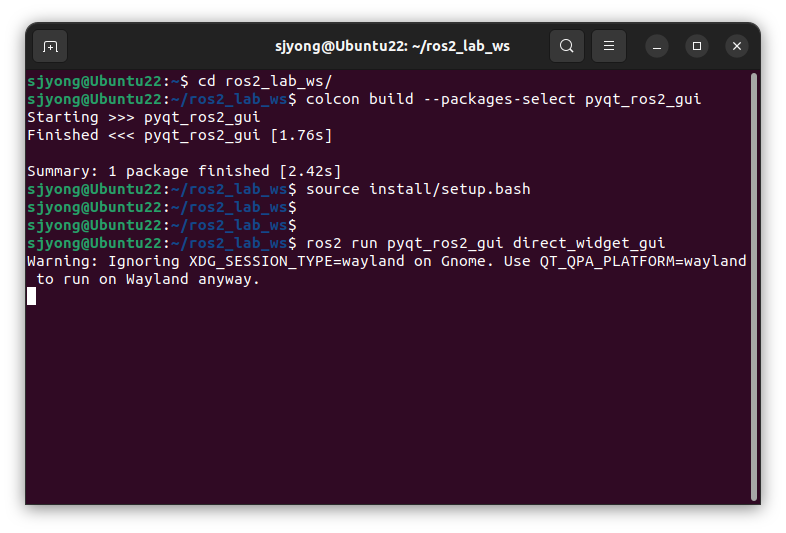Close the terminal window
Image resolution: width=786 pixels, height=533 pixels.
737,46
